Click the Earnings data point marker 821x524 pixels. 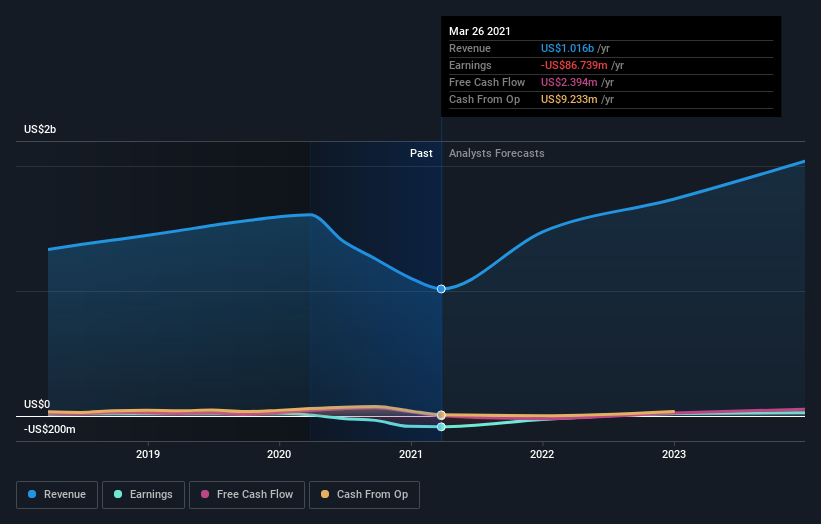coord(441,427)
